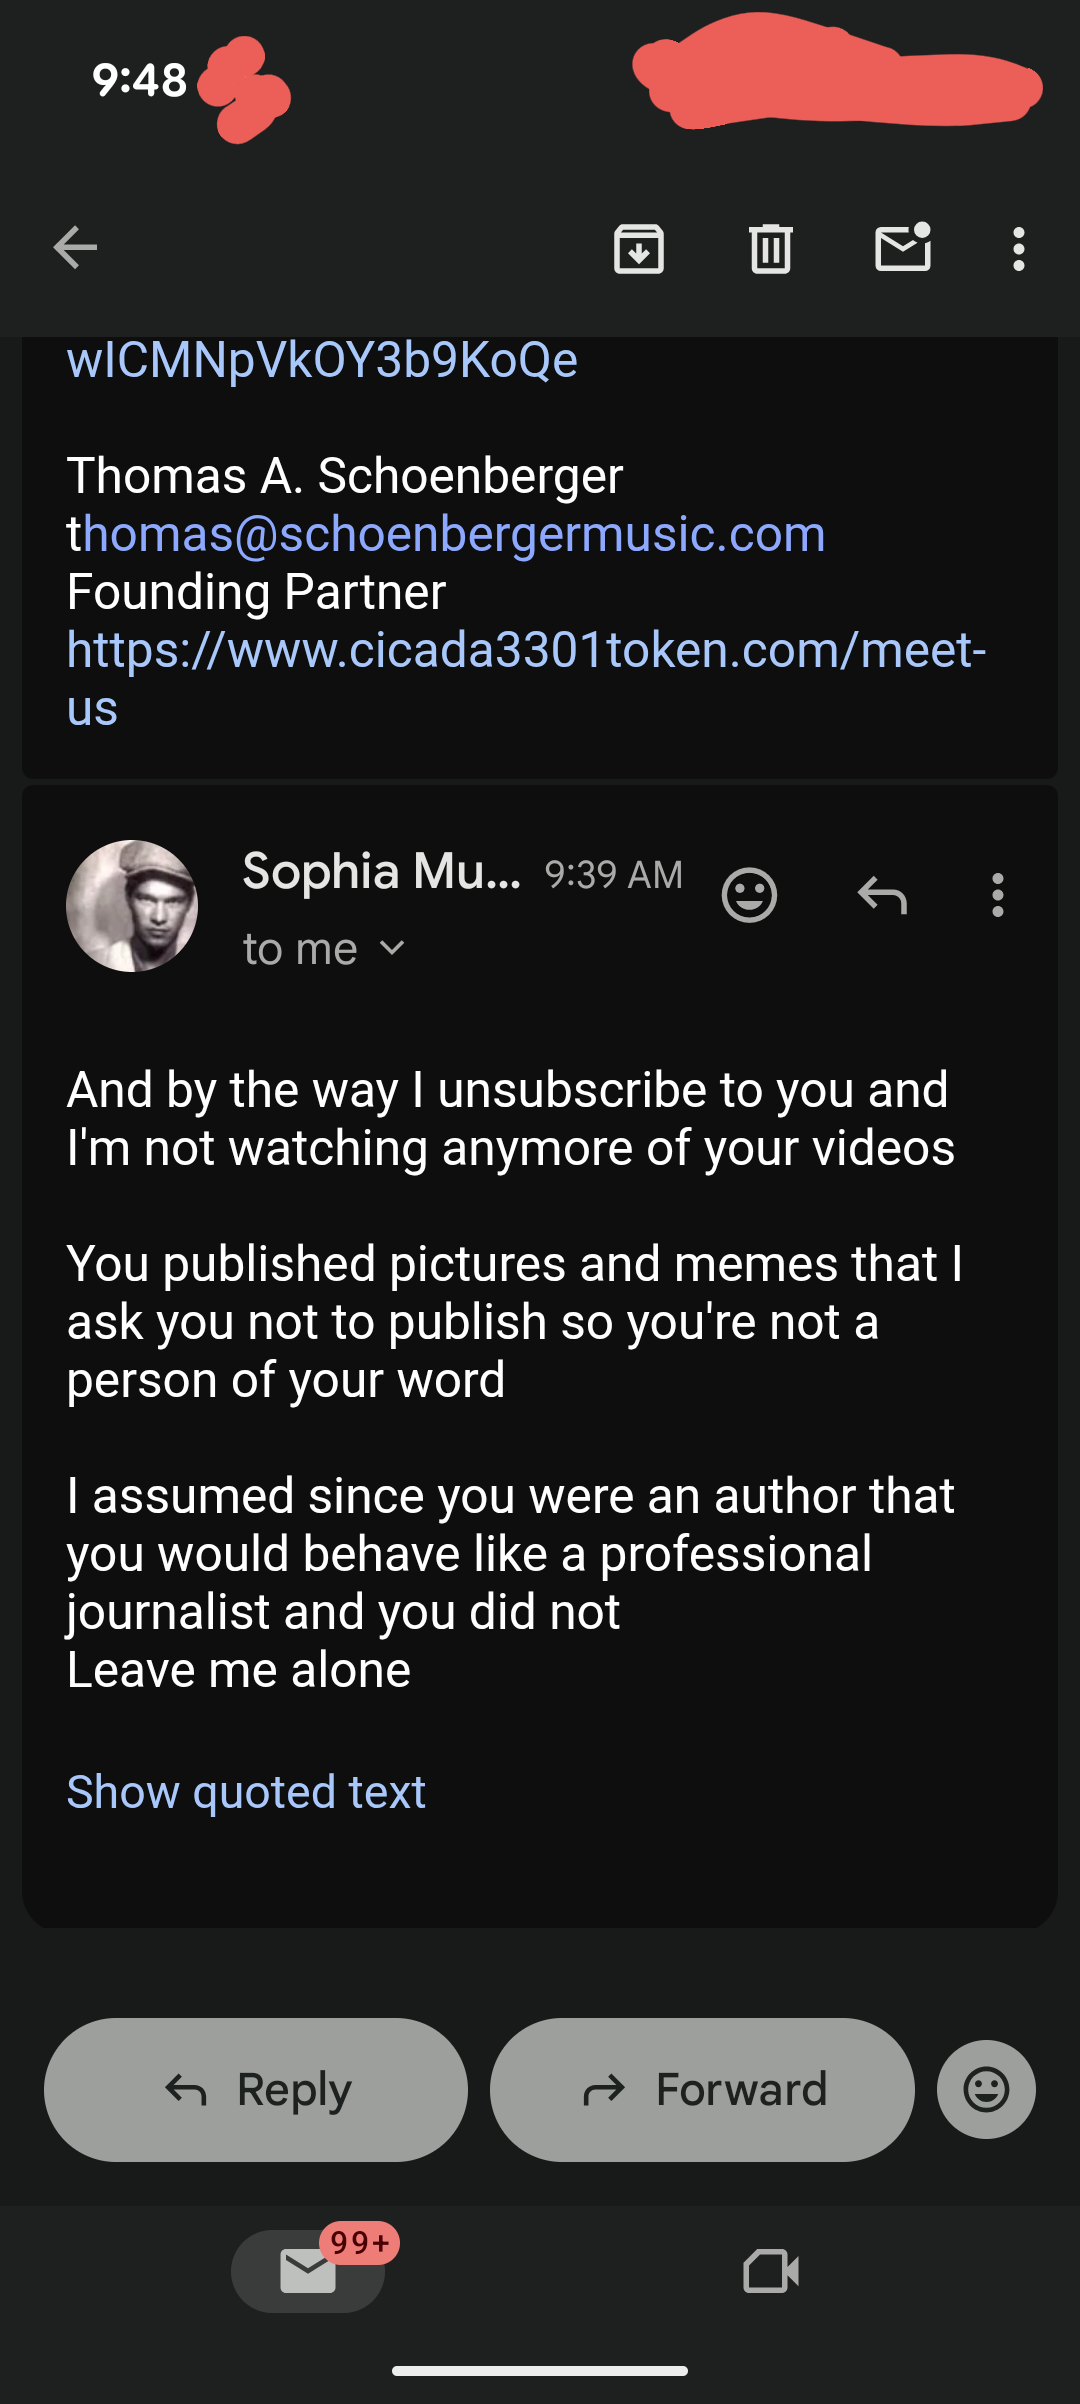Show quoted text in the message

click(x=246, y=1792)
